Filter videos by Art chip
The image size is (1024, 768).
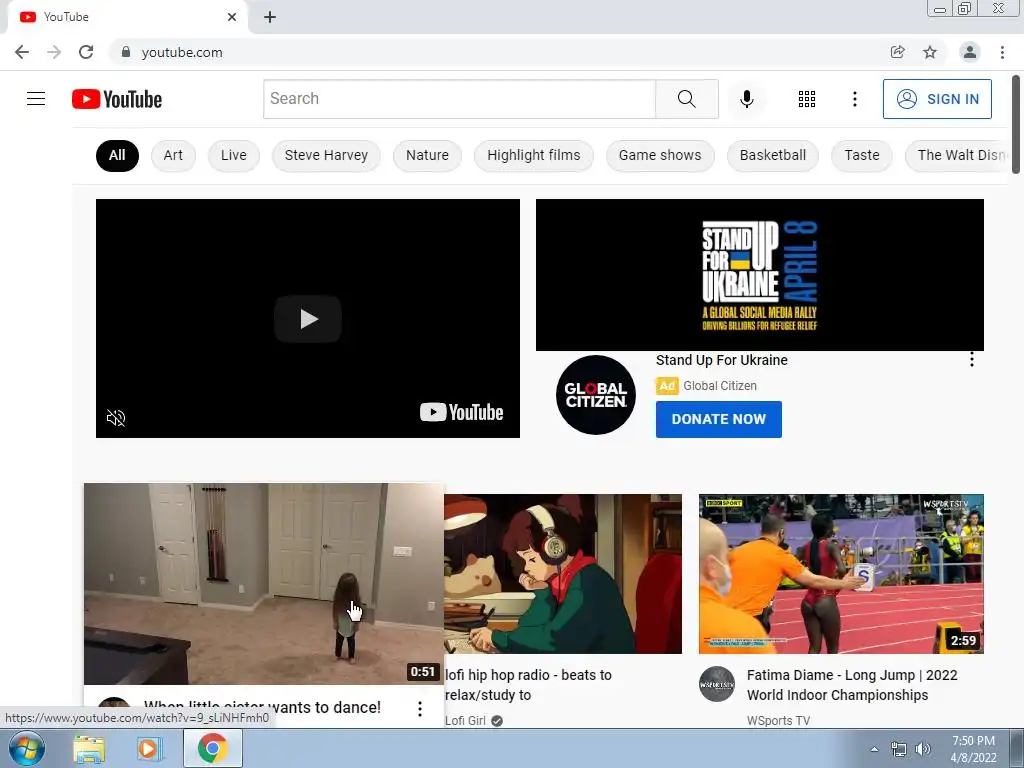click(173, 155)
